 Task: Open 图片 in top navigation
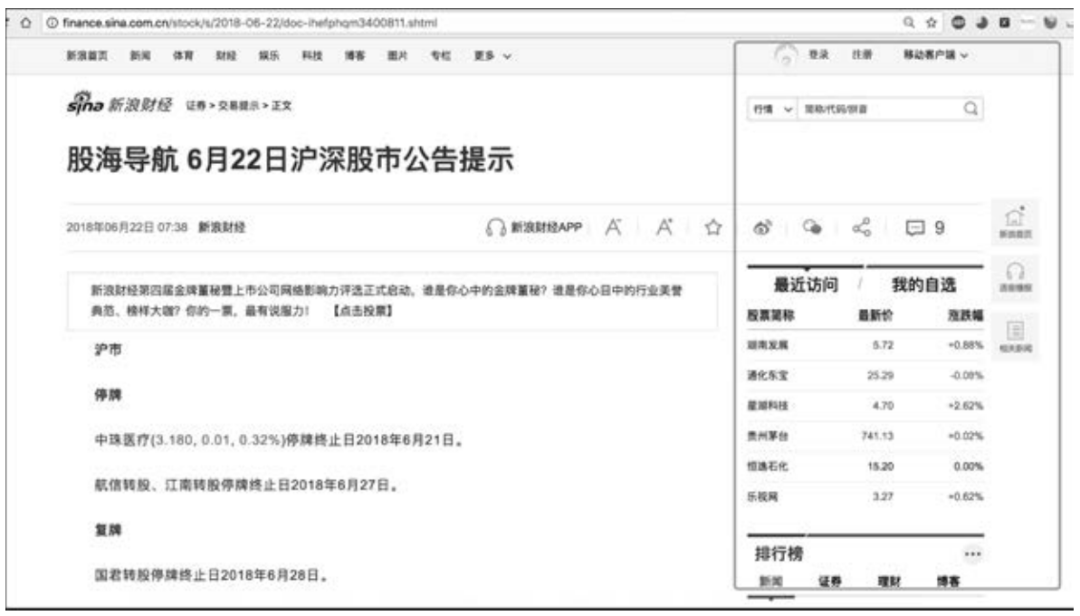coord(397,56)
